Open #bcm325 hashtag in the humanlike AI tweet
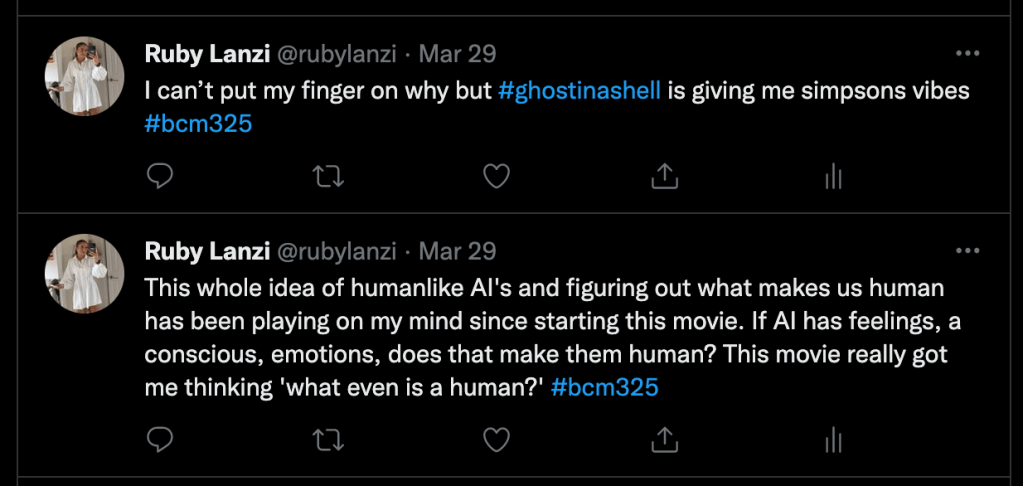 (x=604, y=387)
